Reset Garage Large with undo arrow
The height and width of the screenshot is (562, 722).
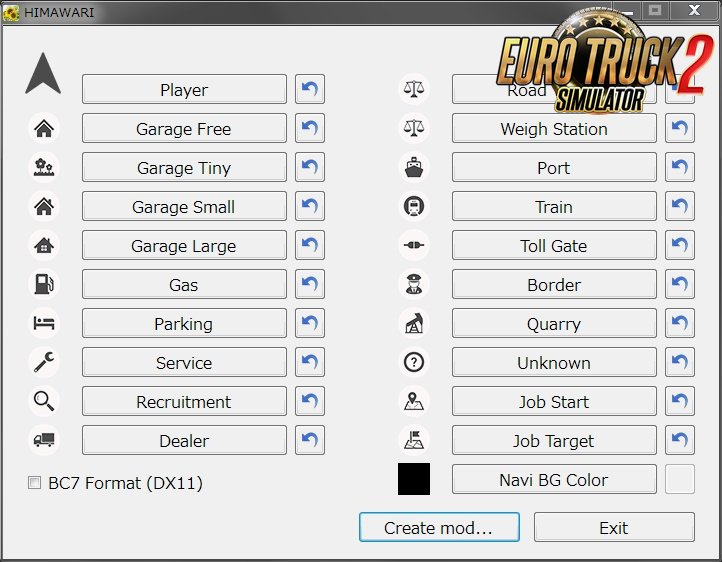pos(310,245)
